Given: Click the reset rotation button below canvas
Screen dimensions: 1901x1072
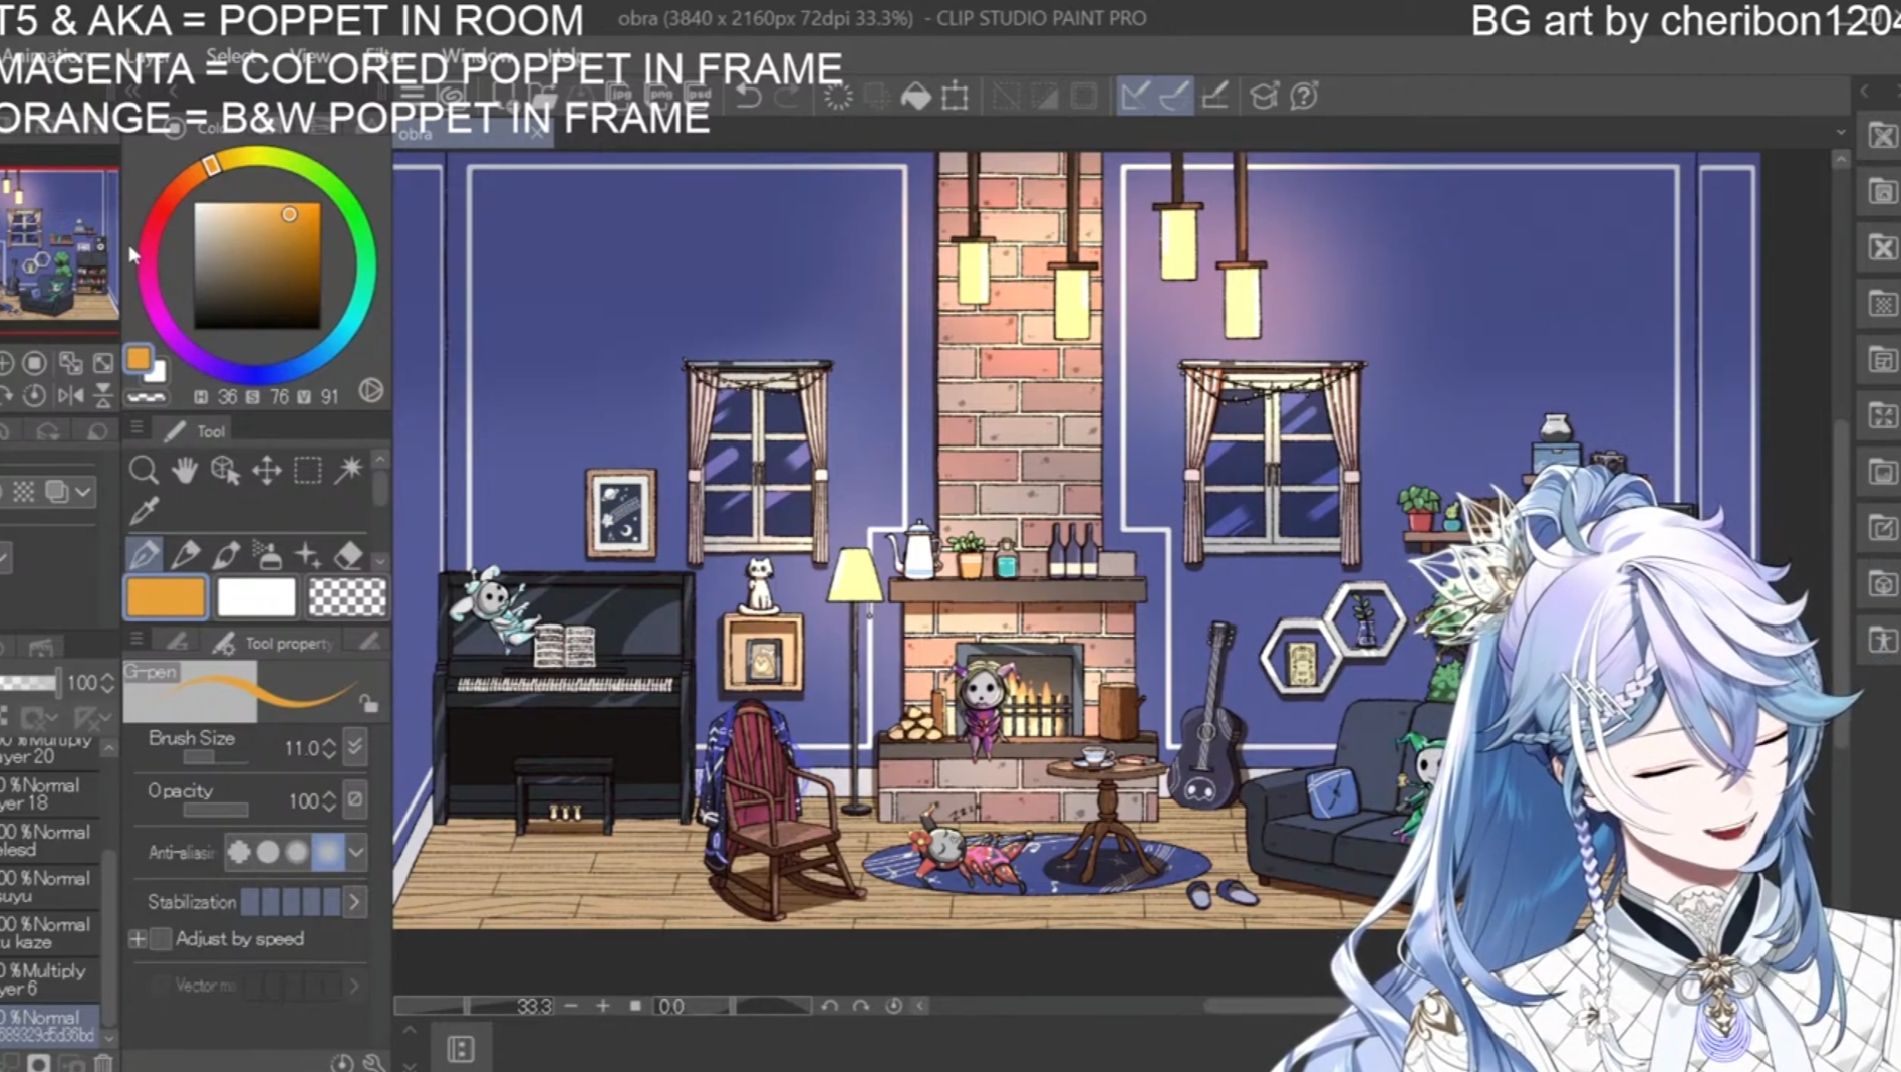Looking at the screenshot, I should pyautogui.click(x=893, y=1006).
